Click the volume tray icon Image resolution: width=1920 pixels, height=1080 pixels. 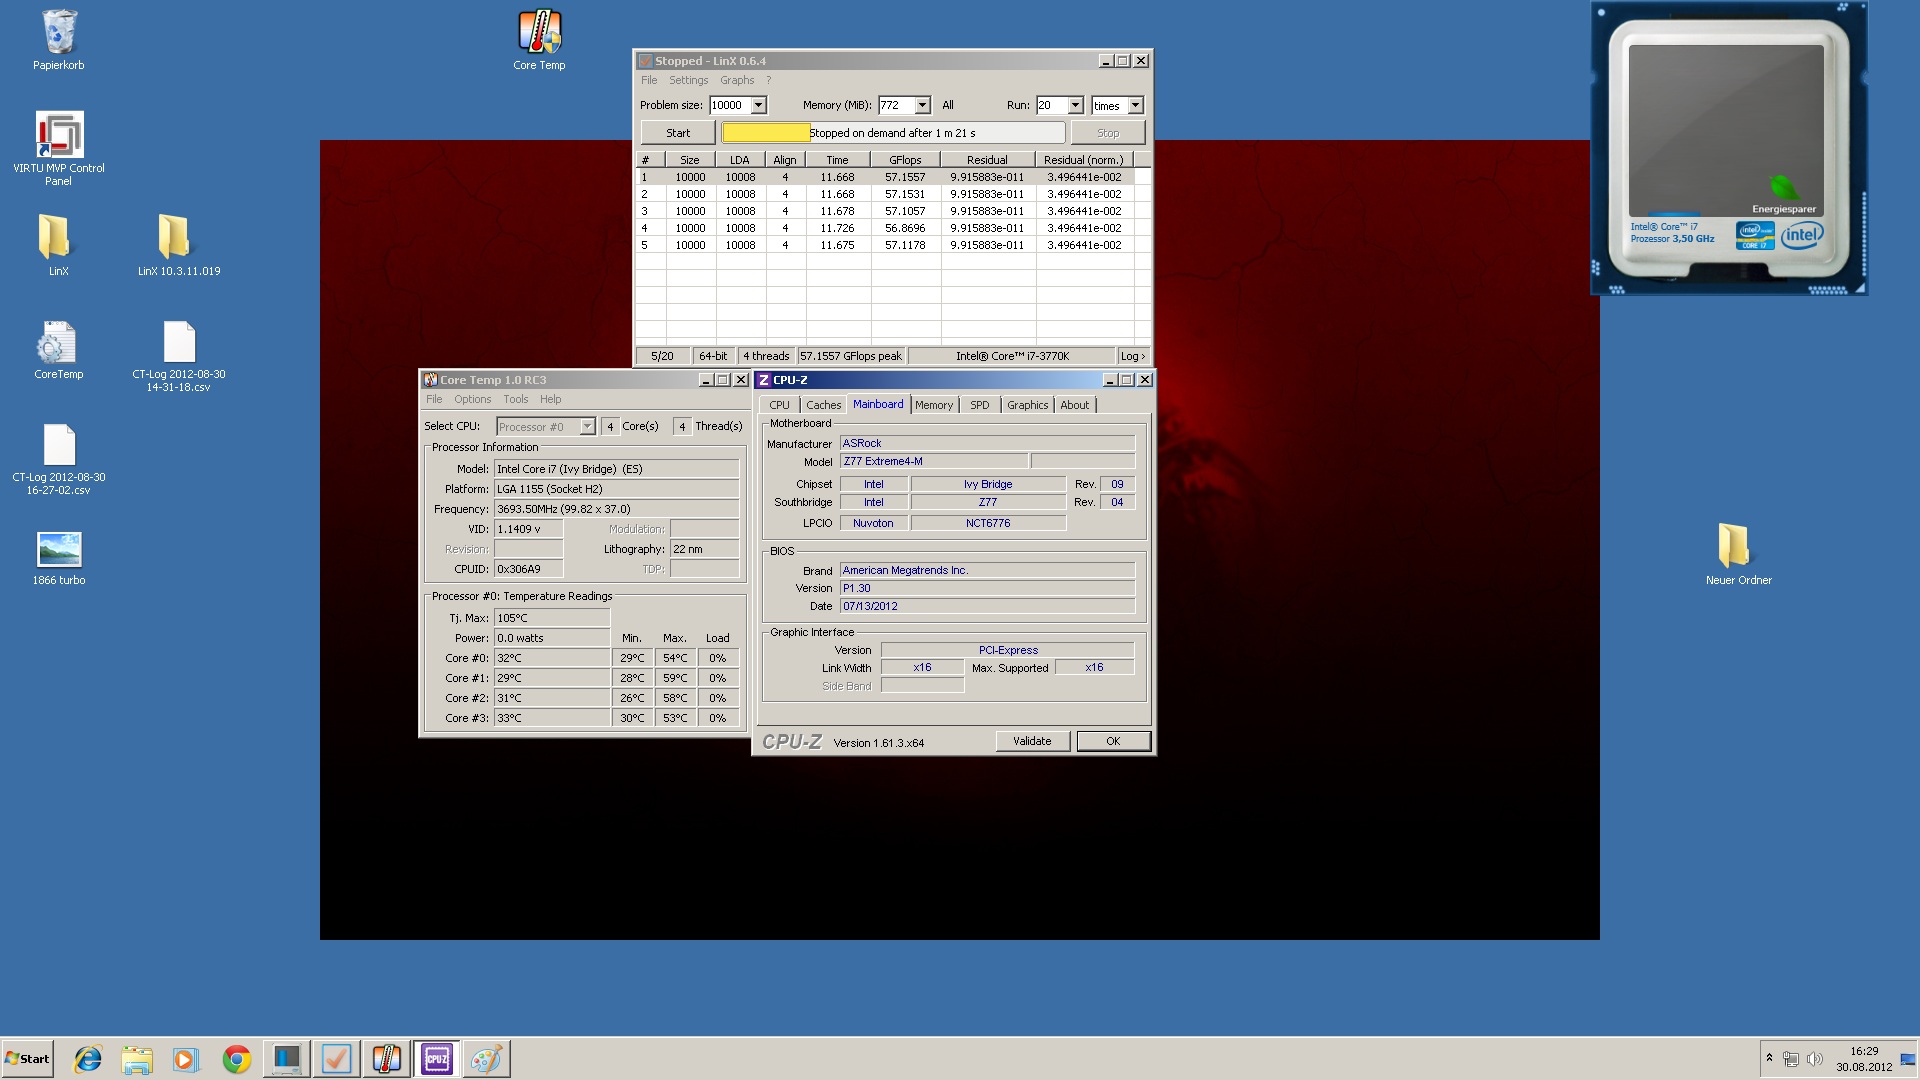click(1815, 1059)
